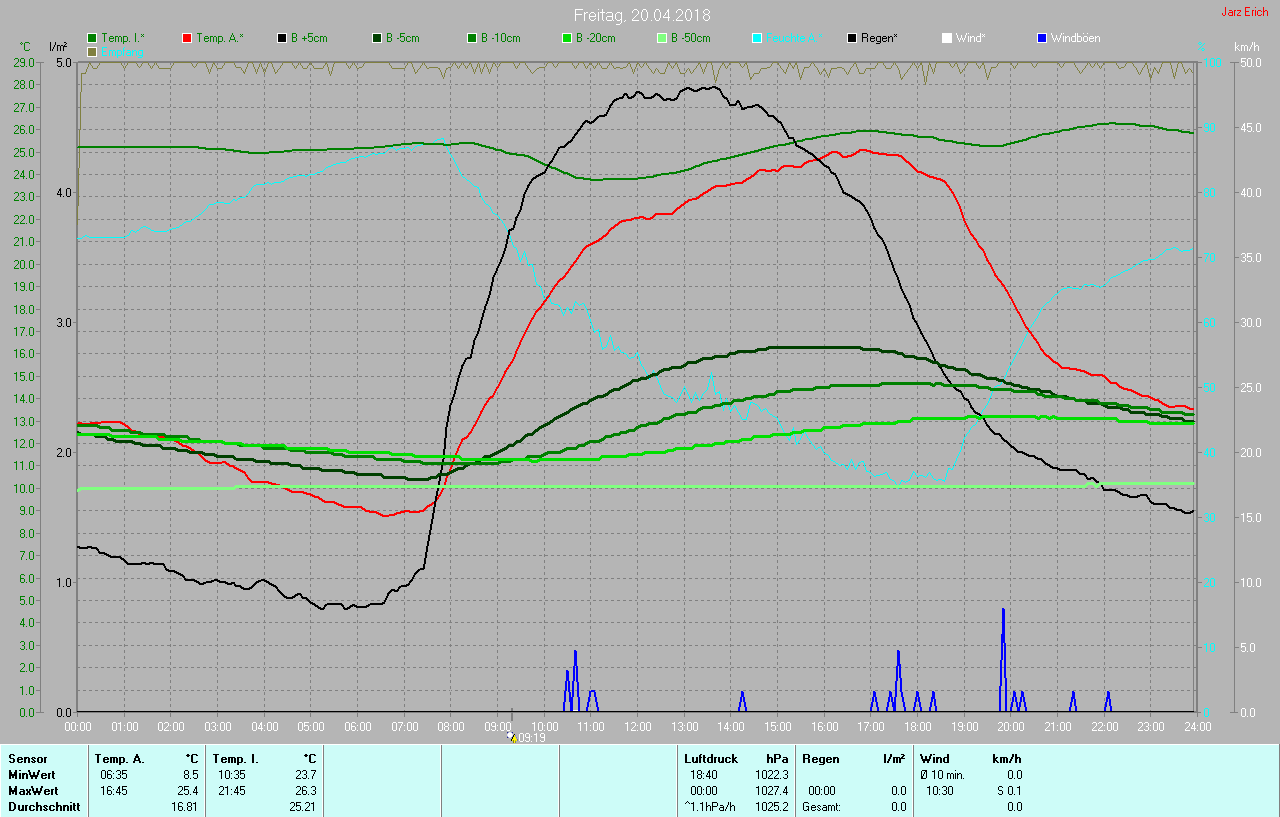The image size is (1280, 817).
Task: Click the white Wind* legend swatch
Action: point(946,38)
